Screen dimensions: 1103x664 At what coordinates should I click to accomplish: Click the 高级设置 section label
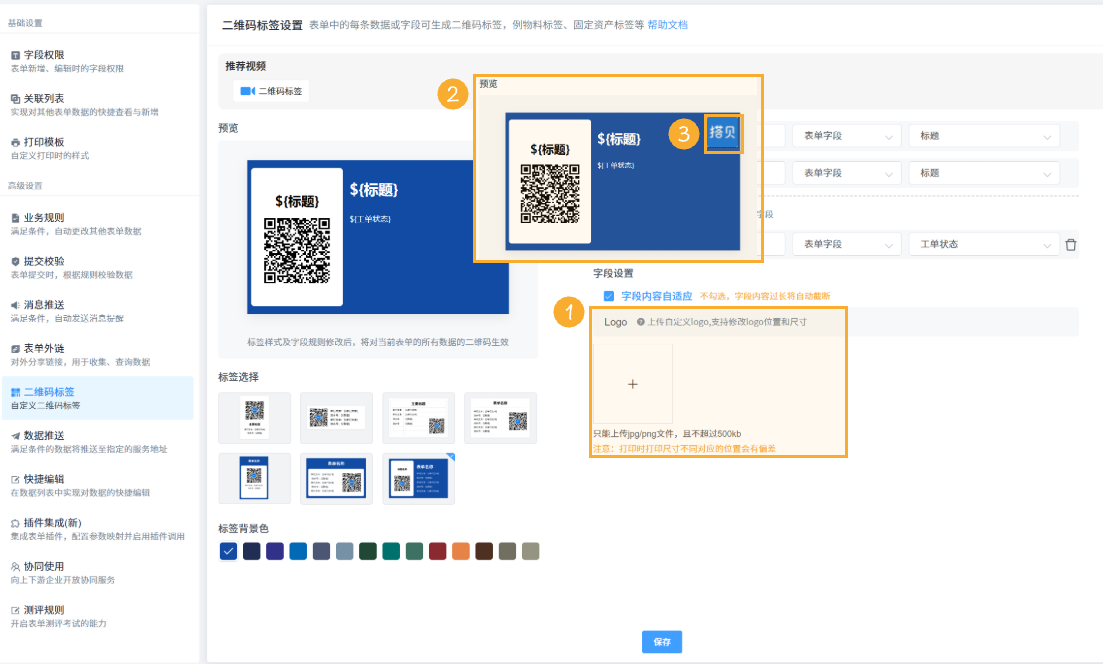(x=25, y=186)
